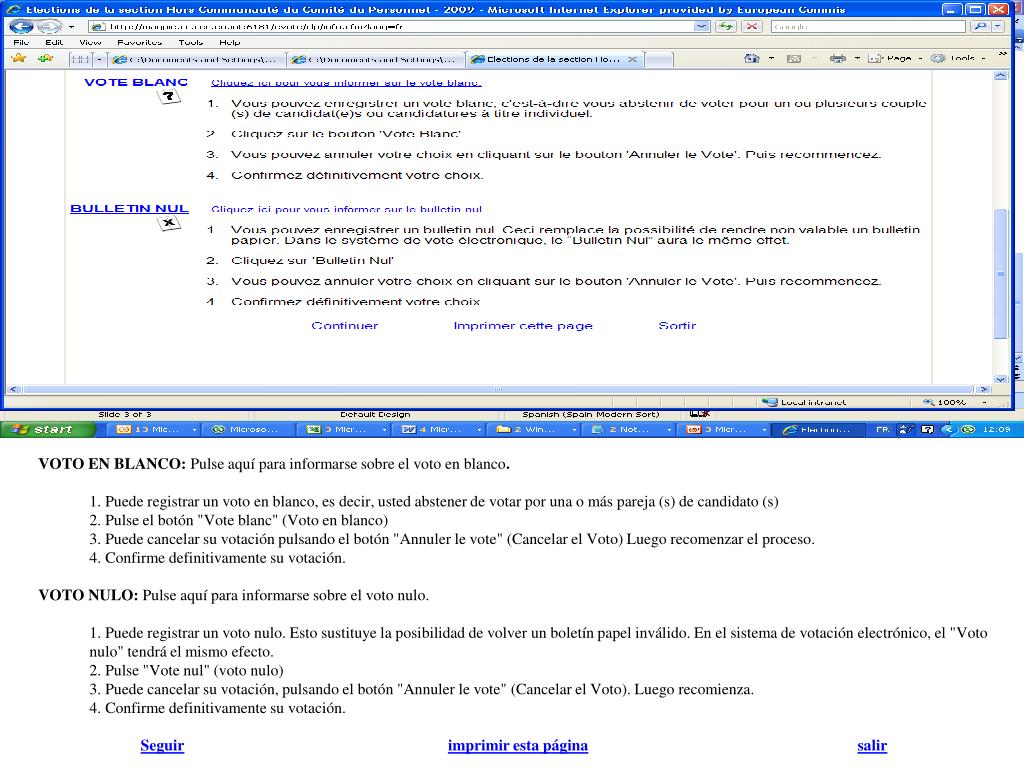Switch to the first Documents and Settings tab

tap(195, 59)
